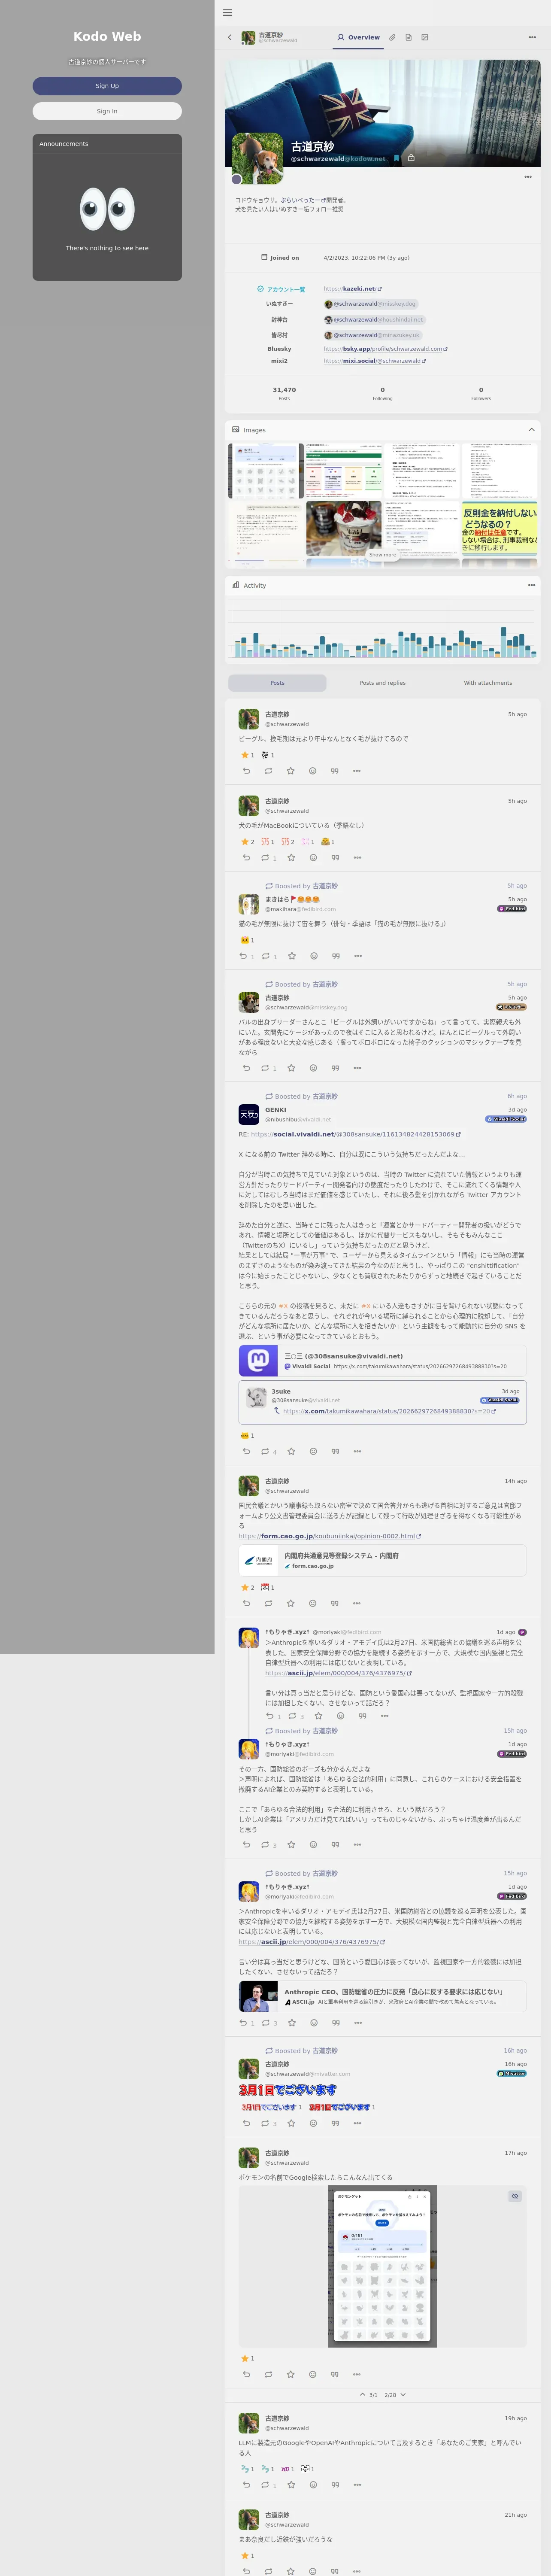The width and height of the screenshot is (551, 2576).
Task: Add emoji reaction to 犬の毛がMacBook post
Action: tap(313, 857)
